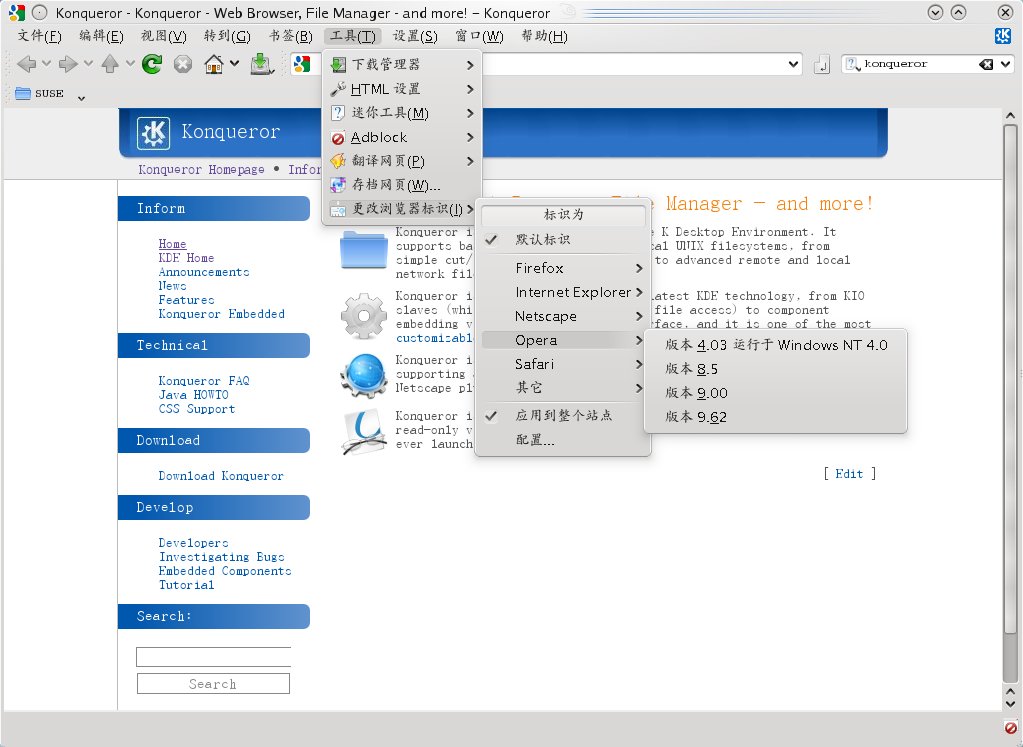Click the KDE gear icon at top right
This screenshot has width=1023, height=747.
pos(1001,36)
